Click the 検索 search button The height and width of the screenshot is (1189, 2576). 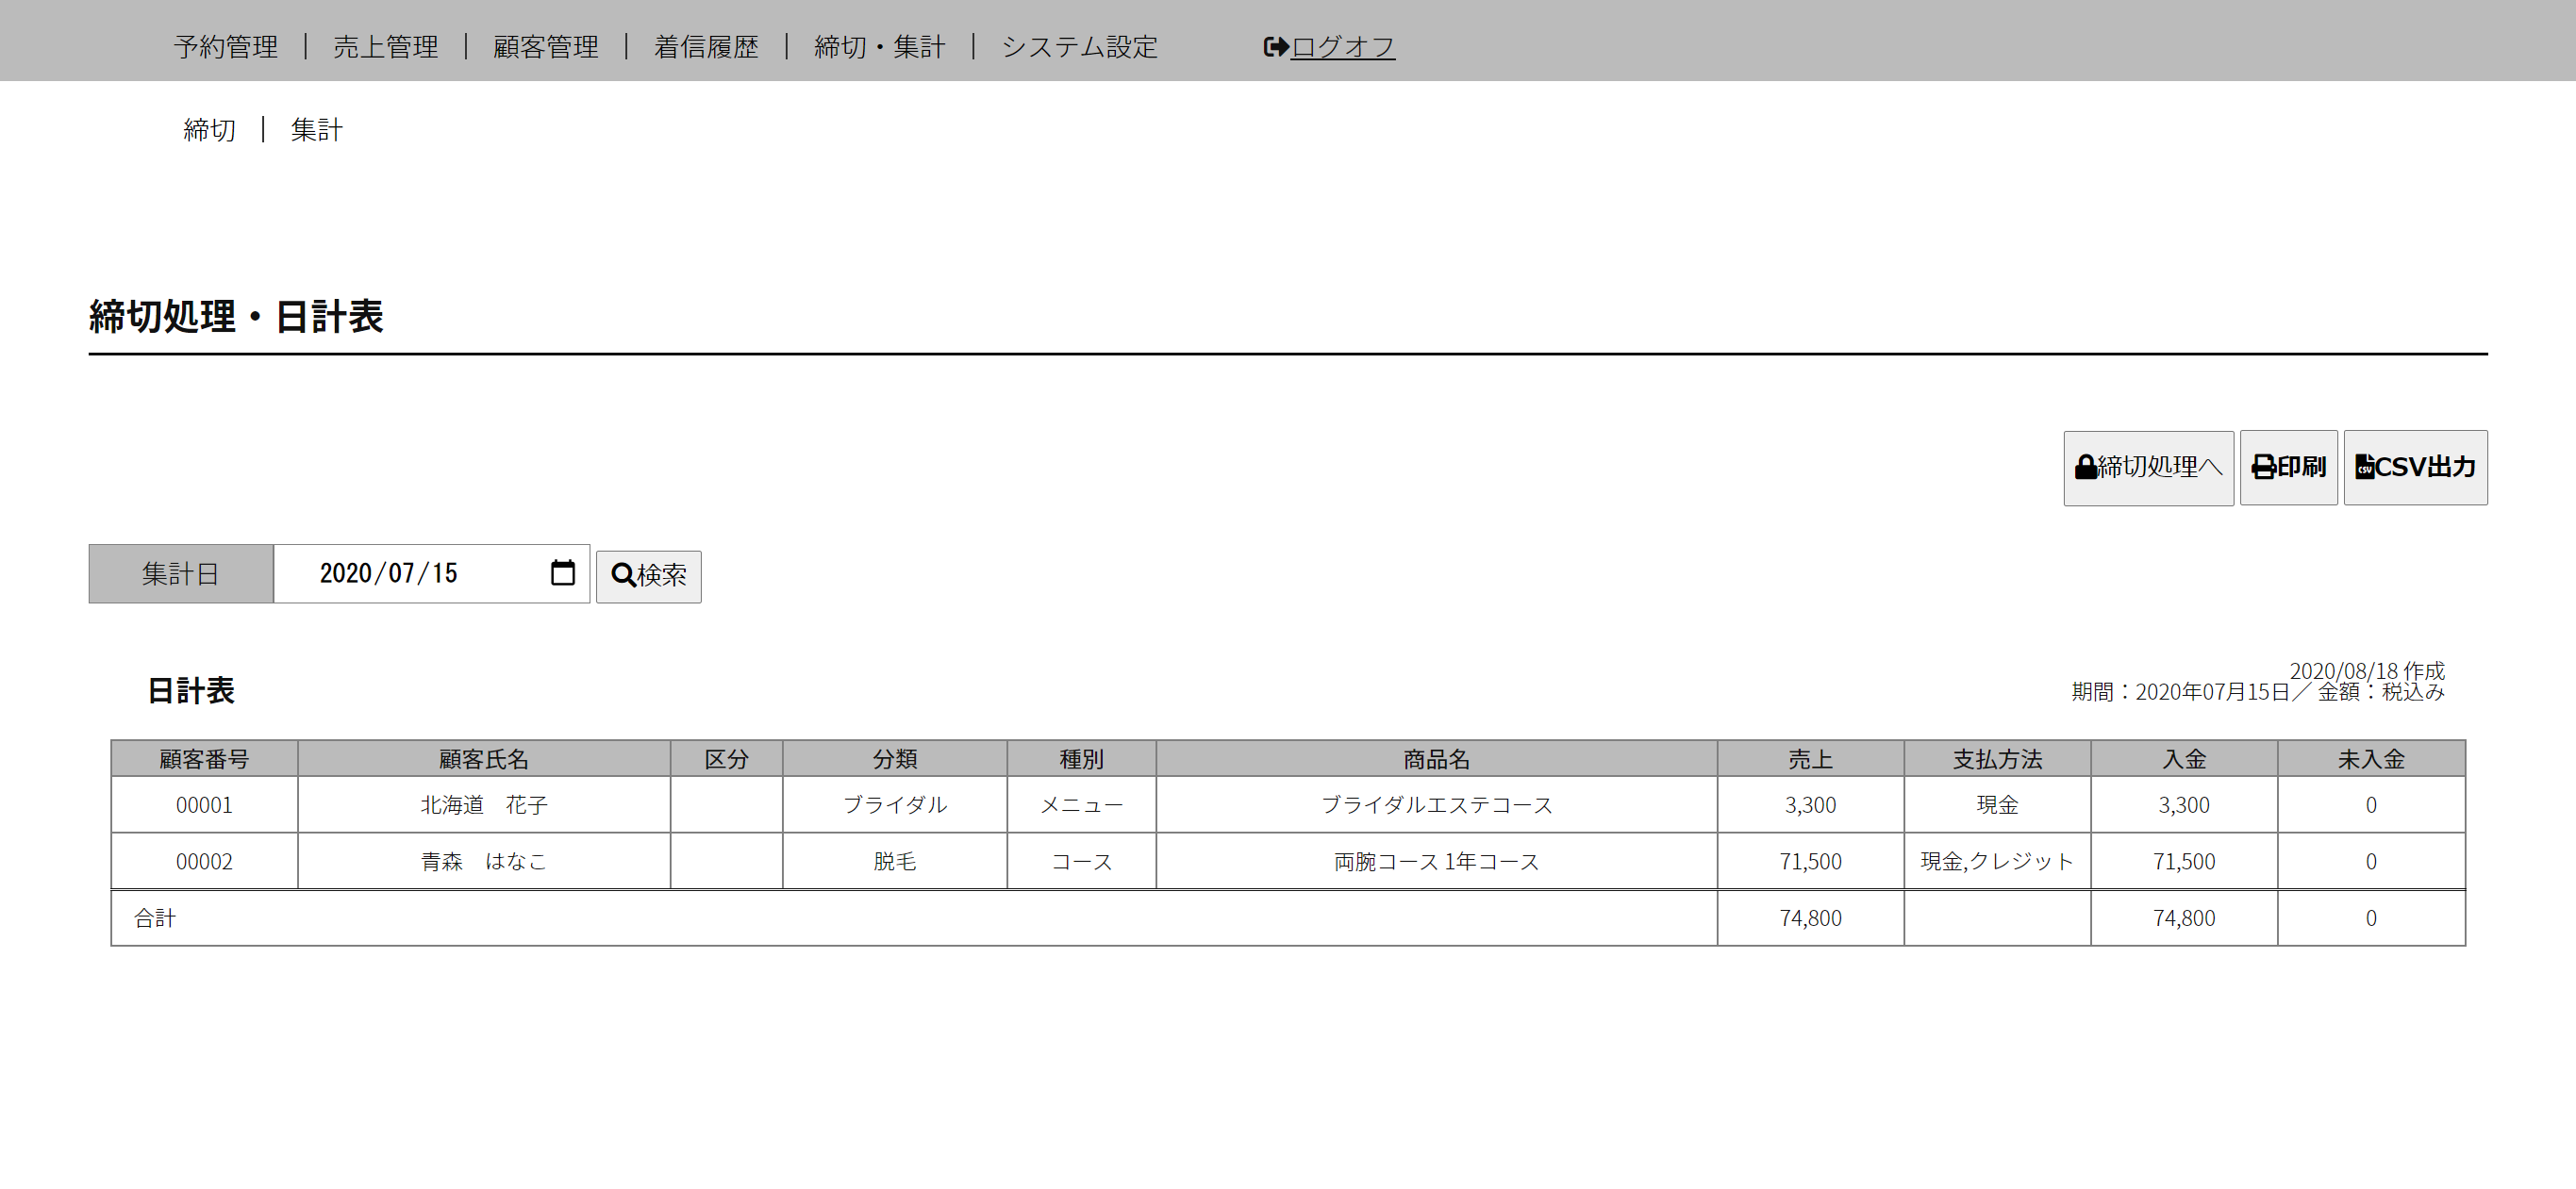click(x=649, y=576)
